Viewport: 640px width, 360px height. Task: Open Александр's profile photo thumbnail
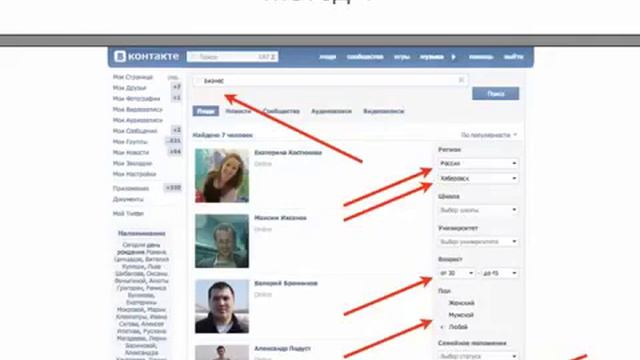[222, 353]
